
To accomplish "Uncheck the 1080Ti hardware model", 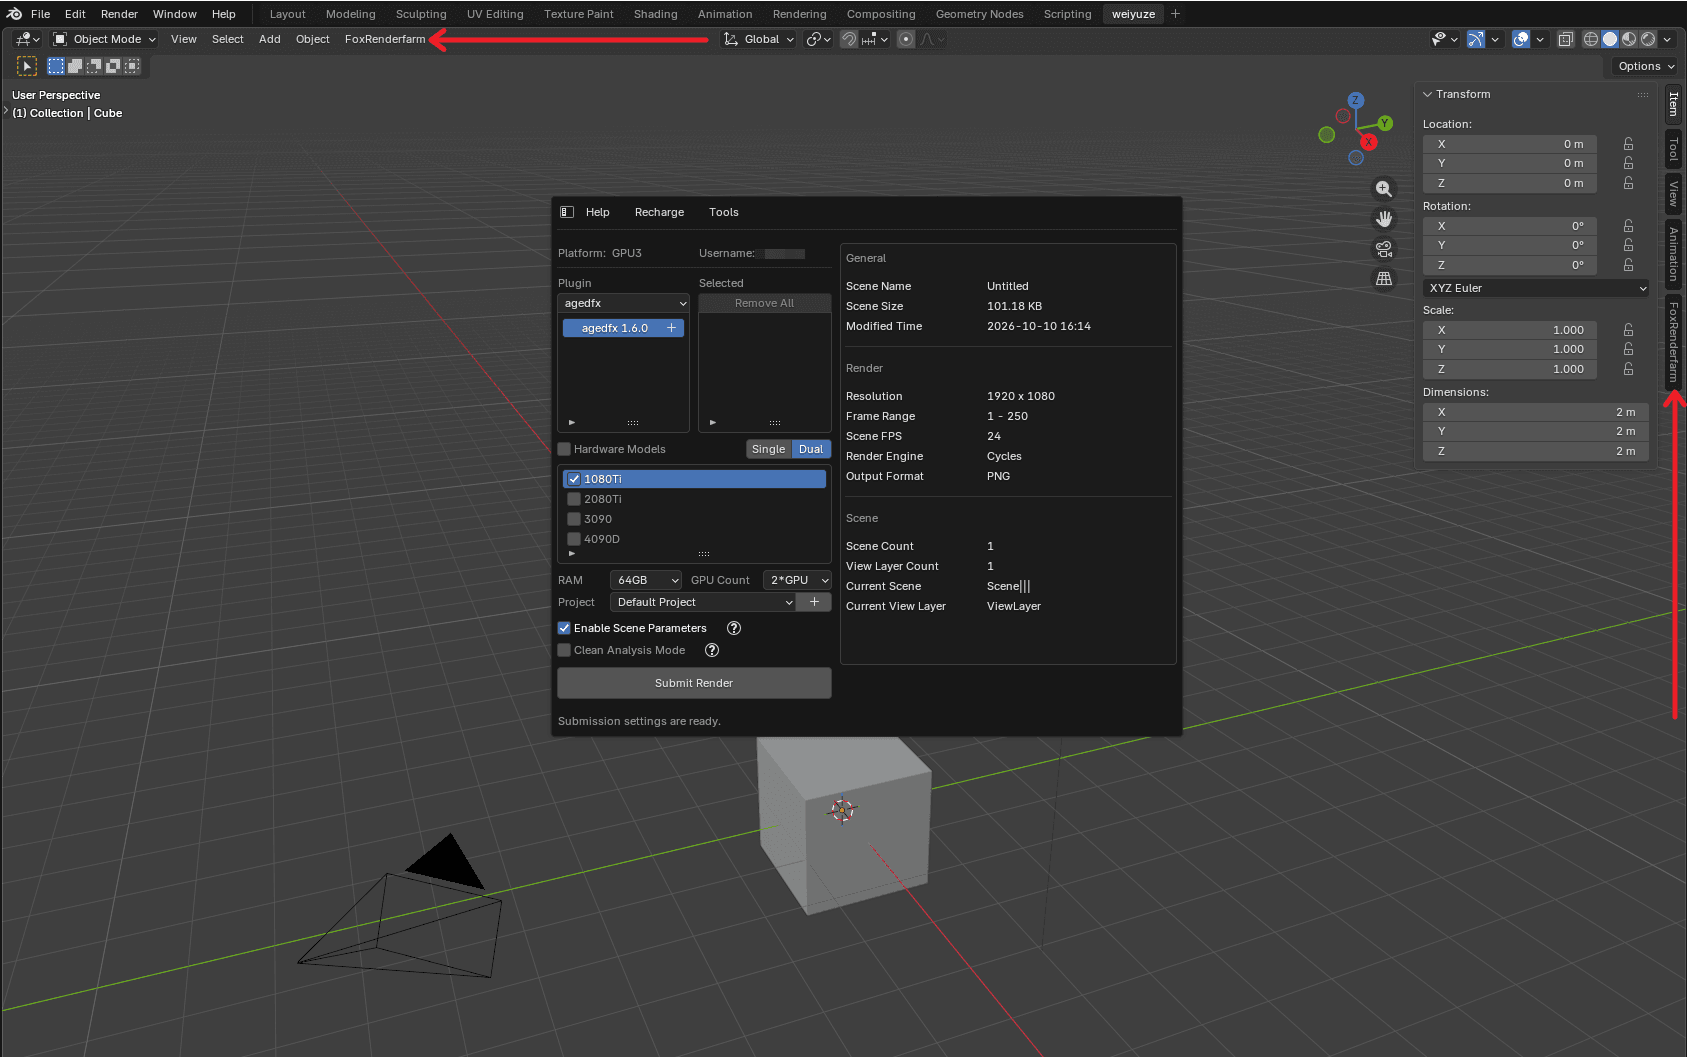I will pyautogui.click(x=574, y=479).
